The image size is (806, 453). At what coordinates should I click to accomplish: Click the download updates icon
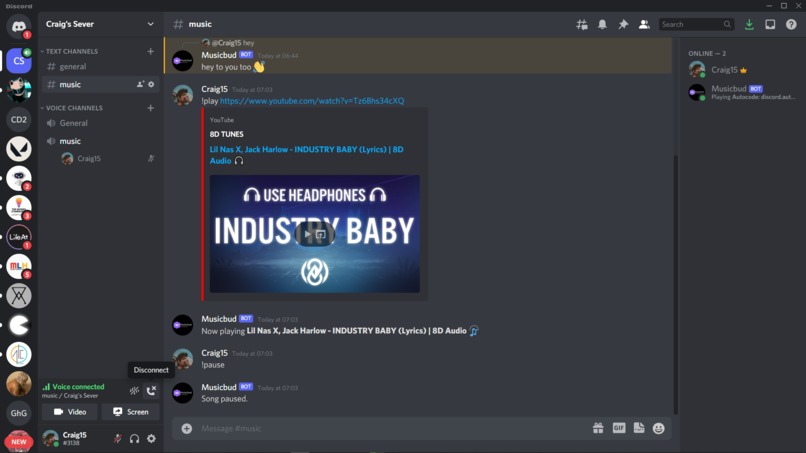[749, 24]
